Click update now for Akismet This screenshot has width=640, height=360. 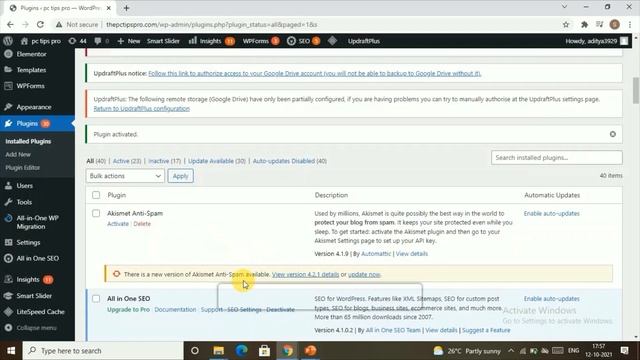coord(364,274)
